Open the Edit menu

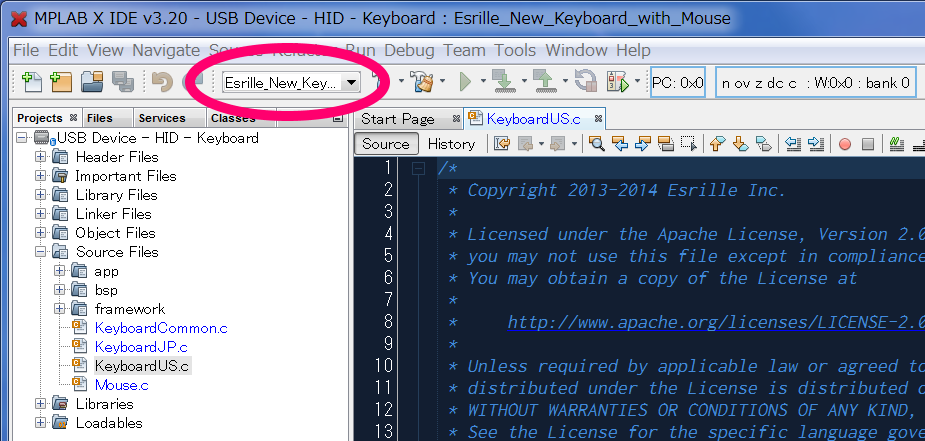(x=63, y=51)
